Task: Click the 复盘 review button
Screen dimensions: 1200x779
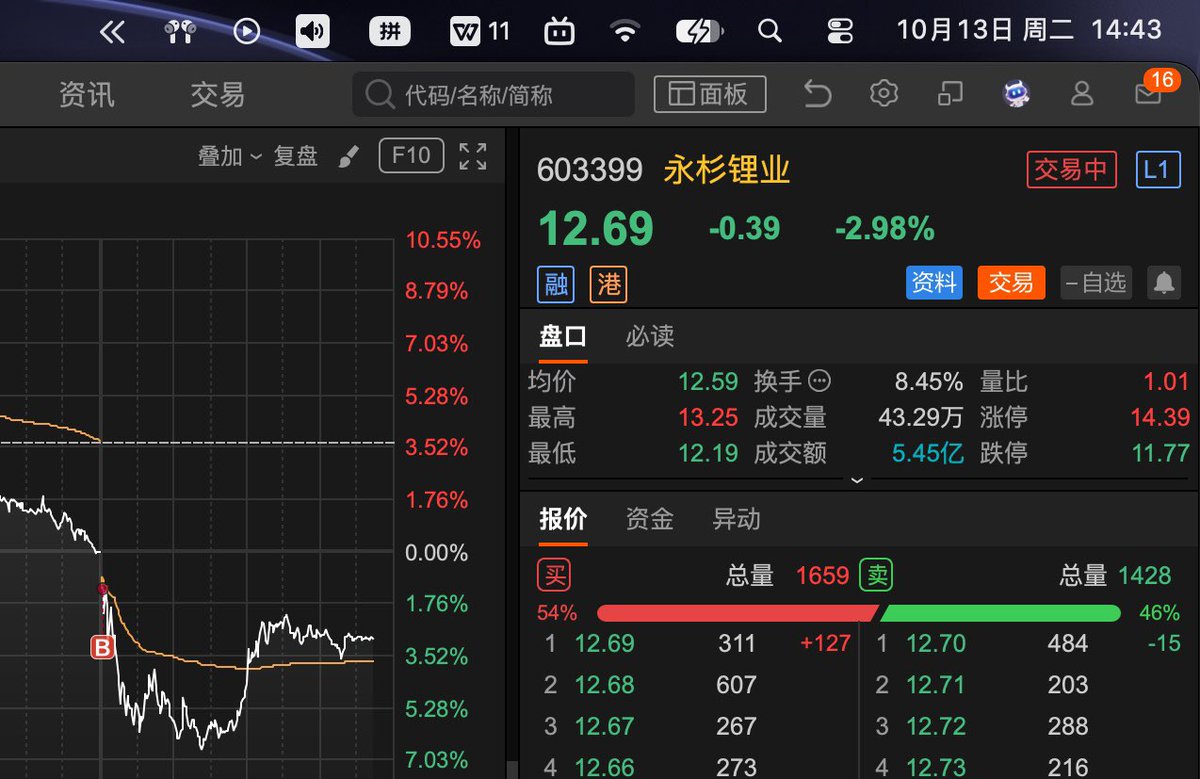Action: coord(296,156)
